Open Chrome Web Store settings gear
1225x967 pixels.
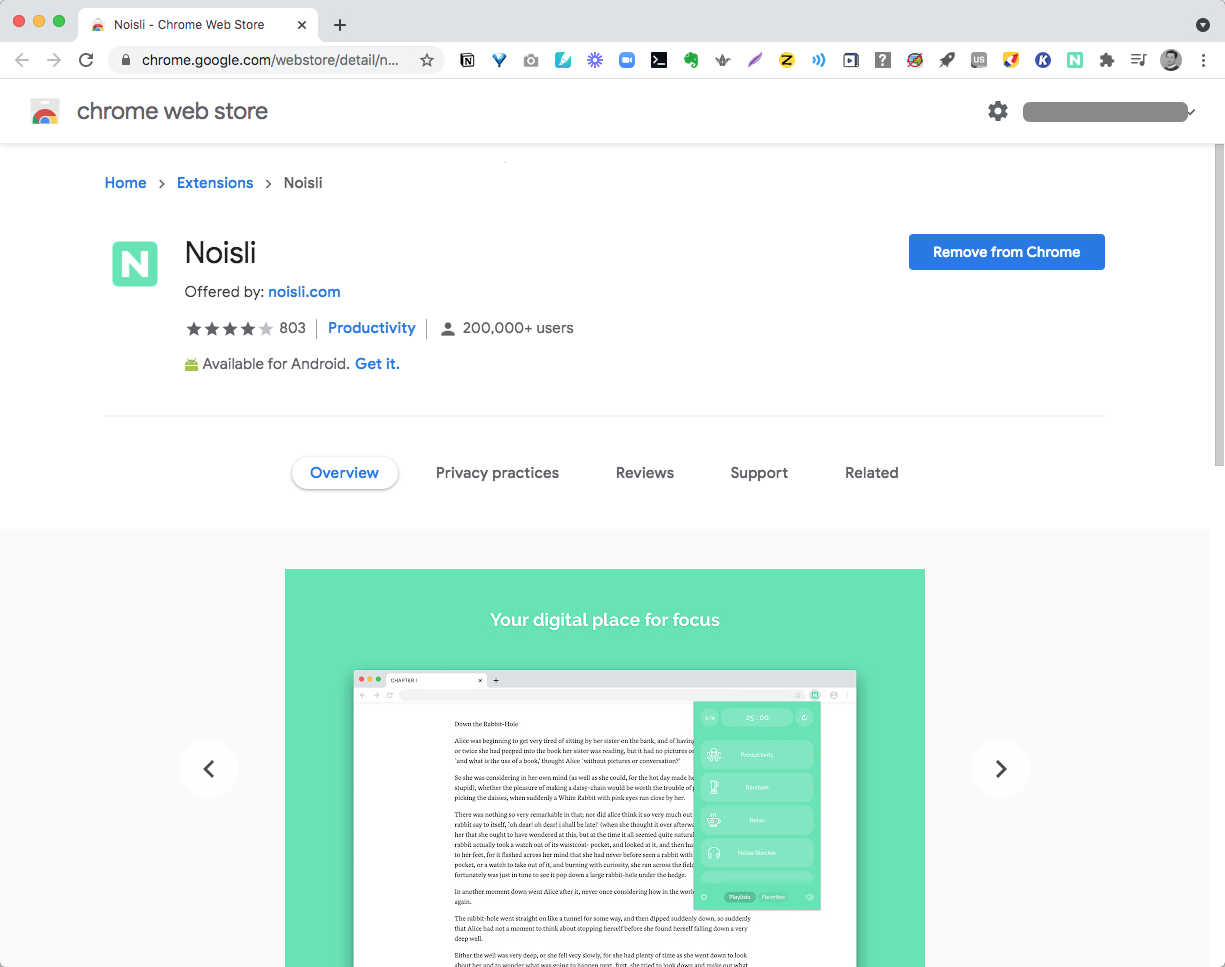(998, 111)
